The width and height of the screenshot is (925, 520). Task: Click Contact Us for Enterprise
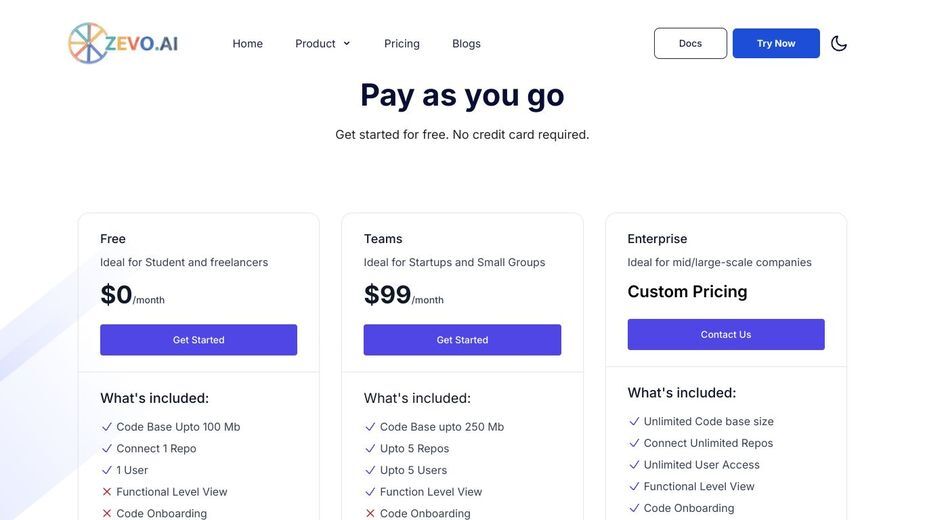coord(726,334)
